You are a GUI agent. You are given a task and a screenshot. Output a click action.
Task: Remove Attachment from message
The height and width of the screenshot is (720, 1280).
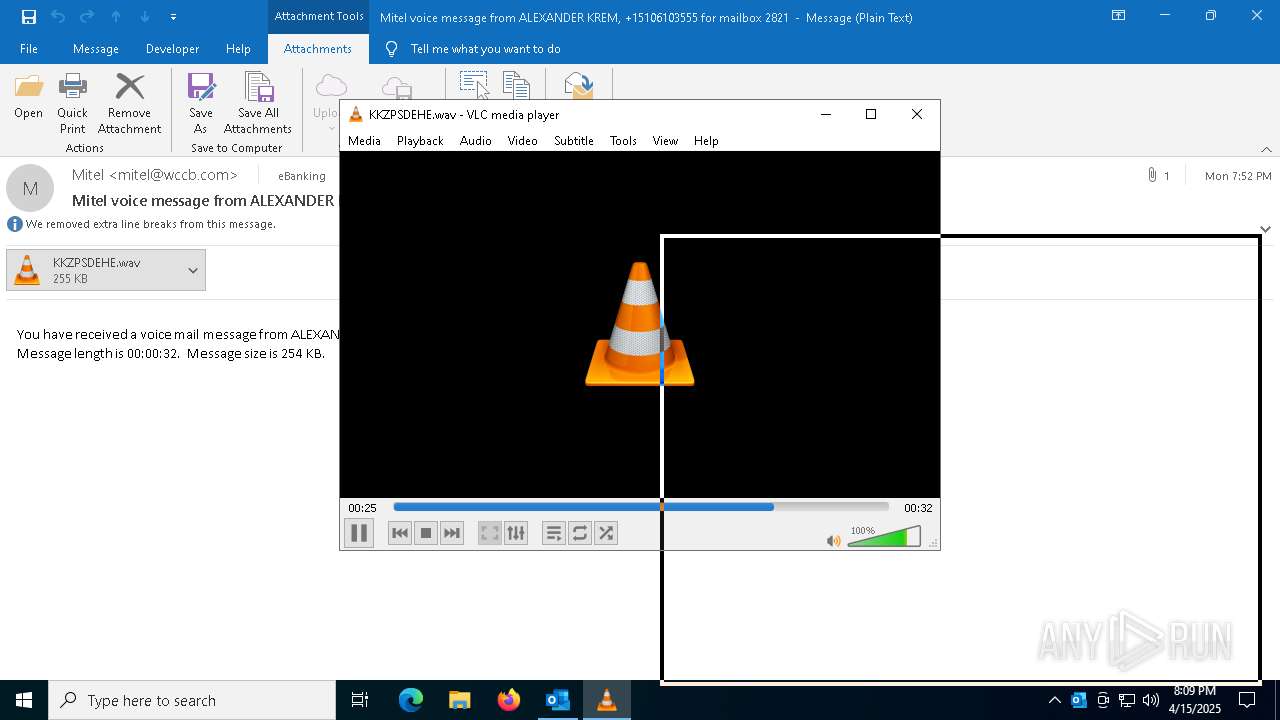129,104
